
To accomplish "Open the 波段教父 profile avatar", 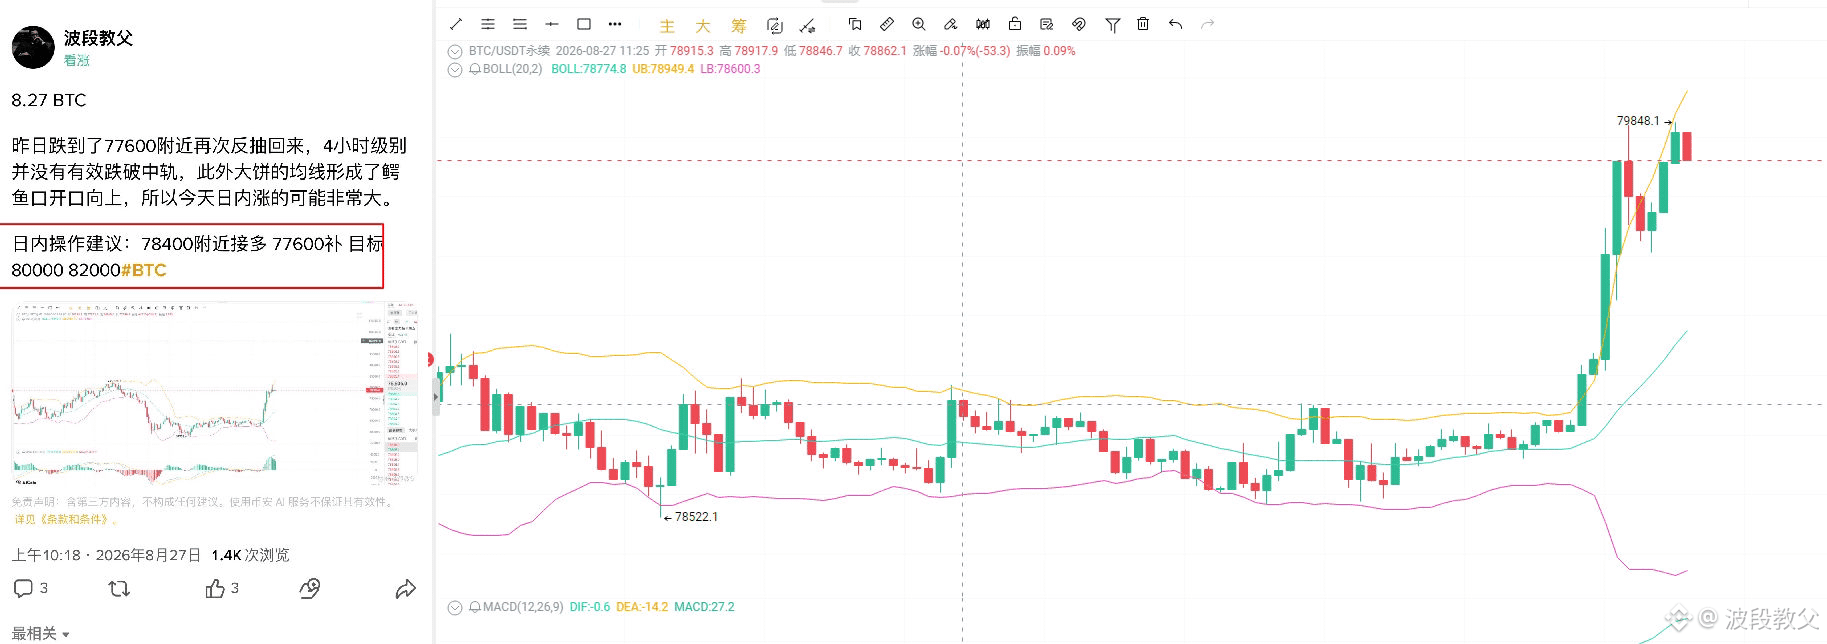I will 33,47.
